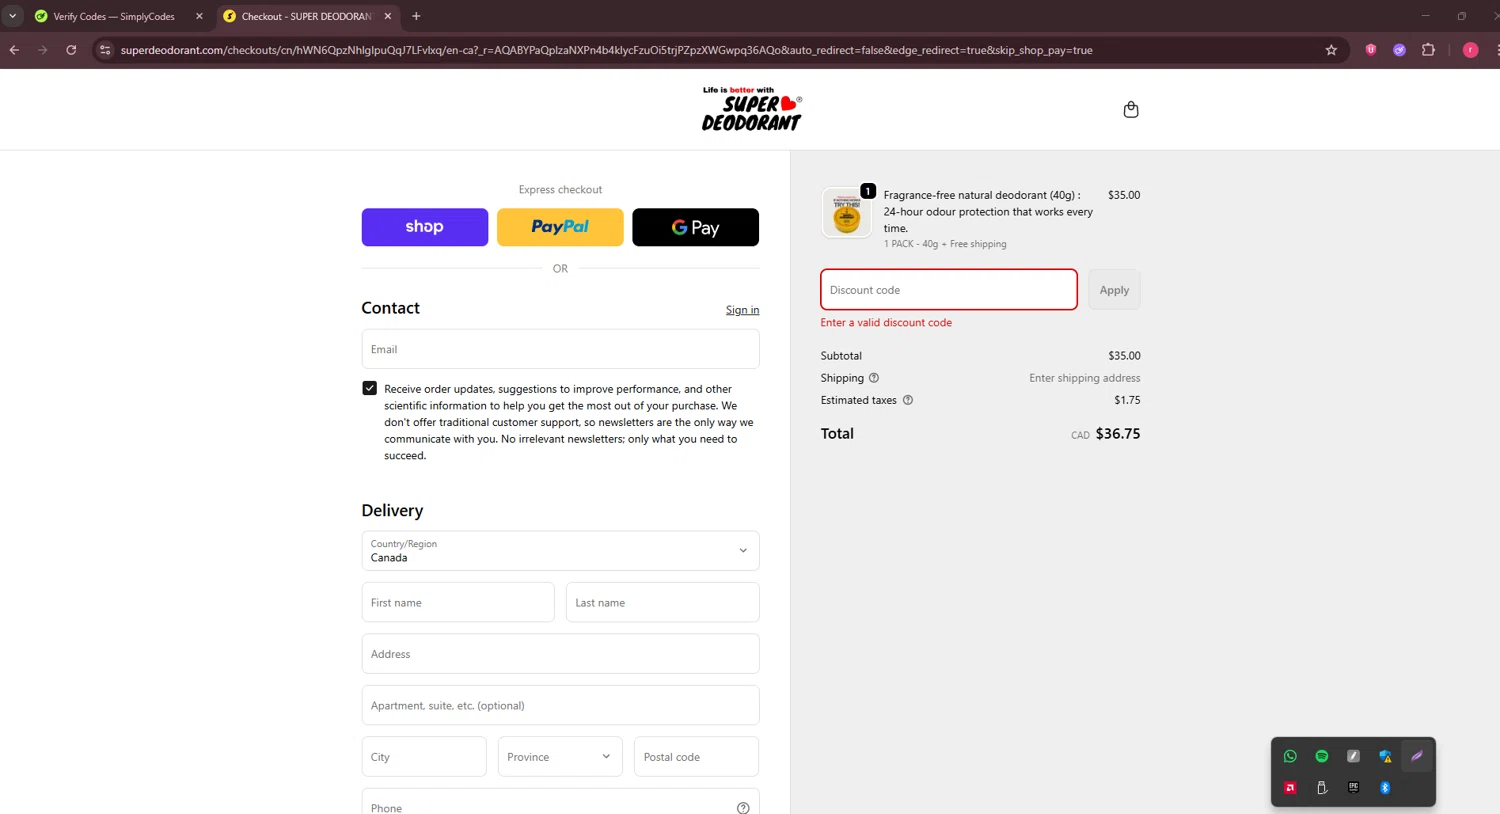Expand the Country/Region dropdown
The image size is (1500, 814).
pos(560,550)
